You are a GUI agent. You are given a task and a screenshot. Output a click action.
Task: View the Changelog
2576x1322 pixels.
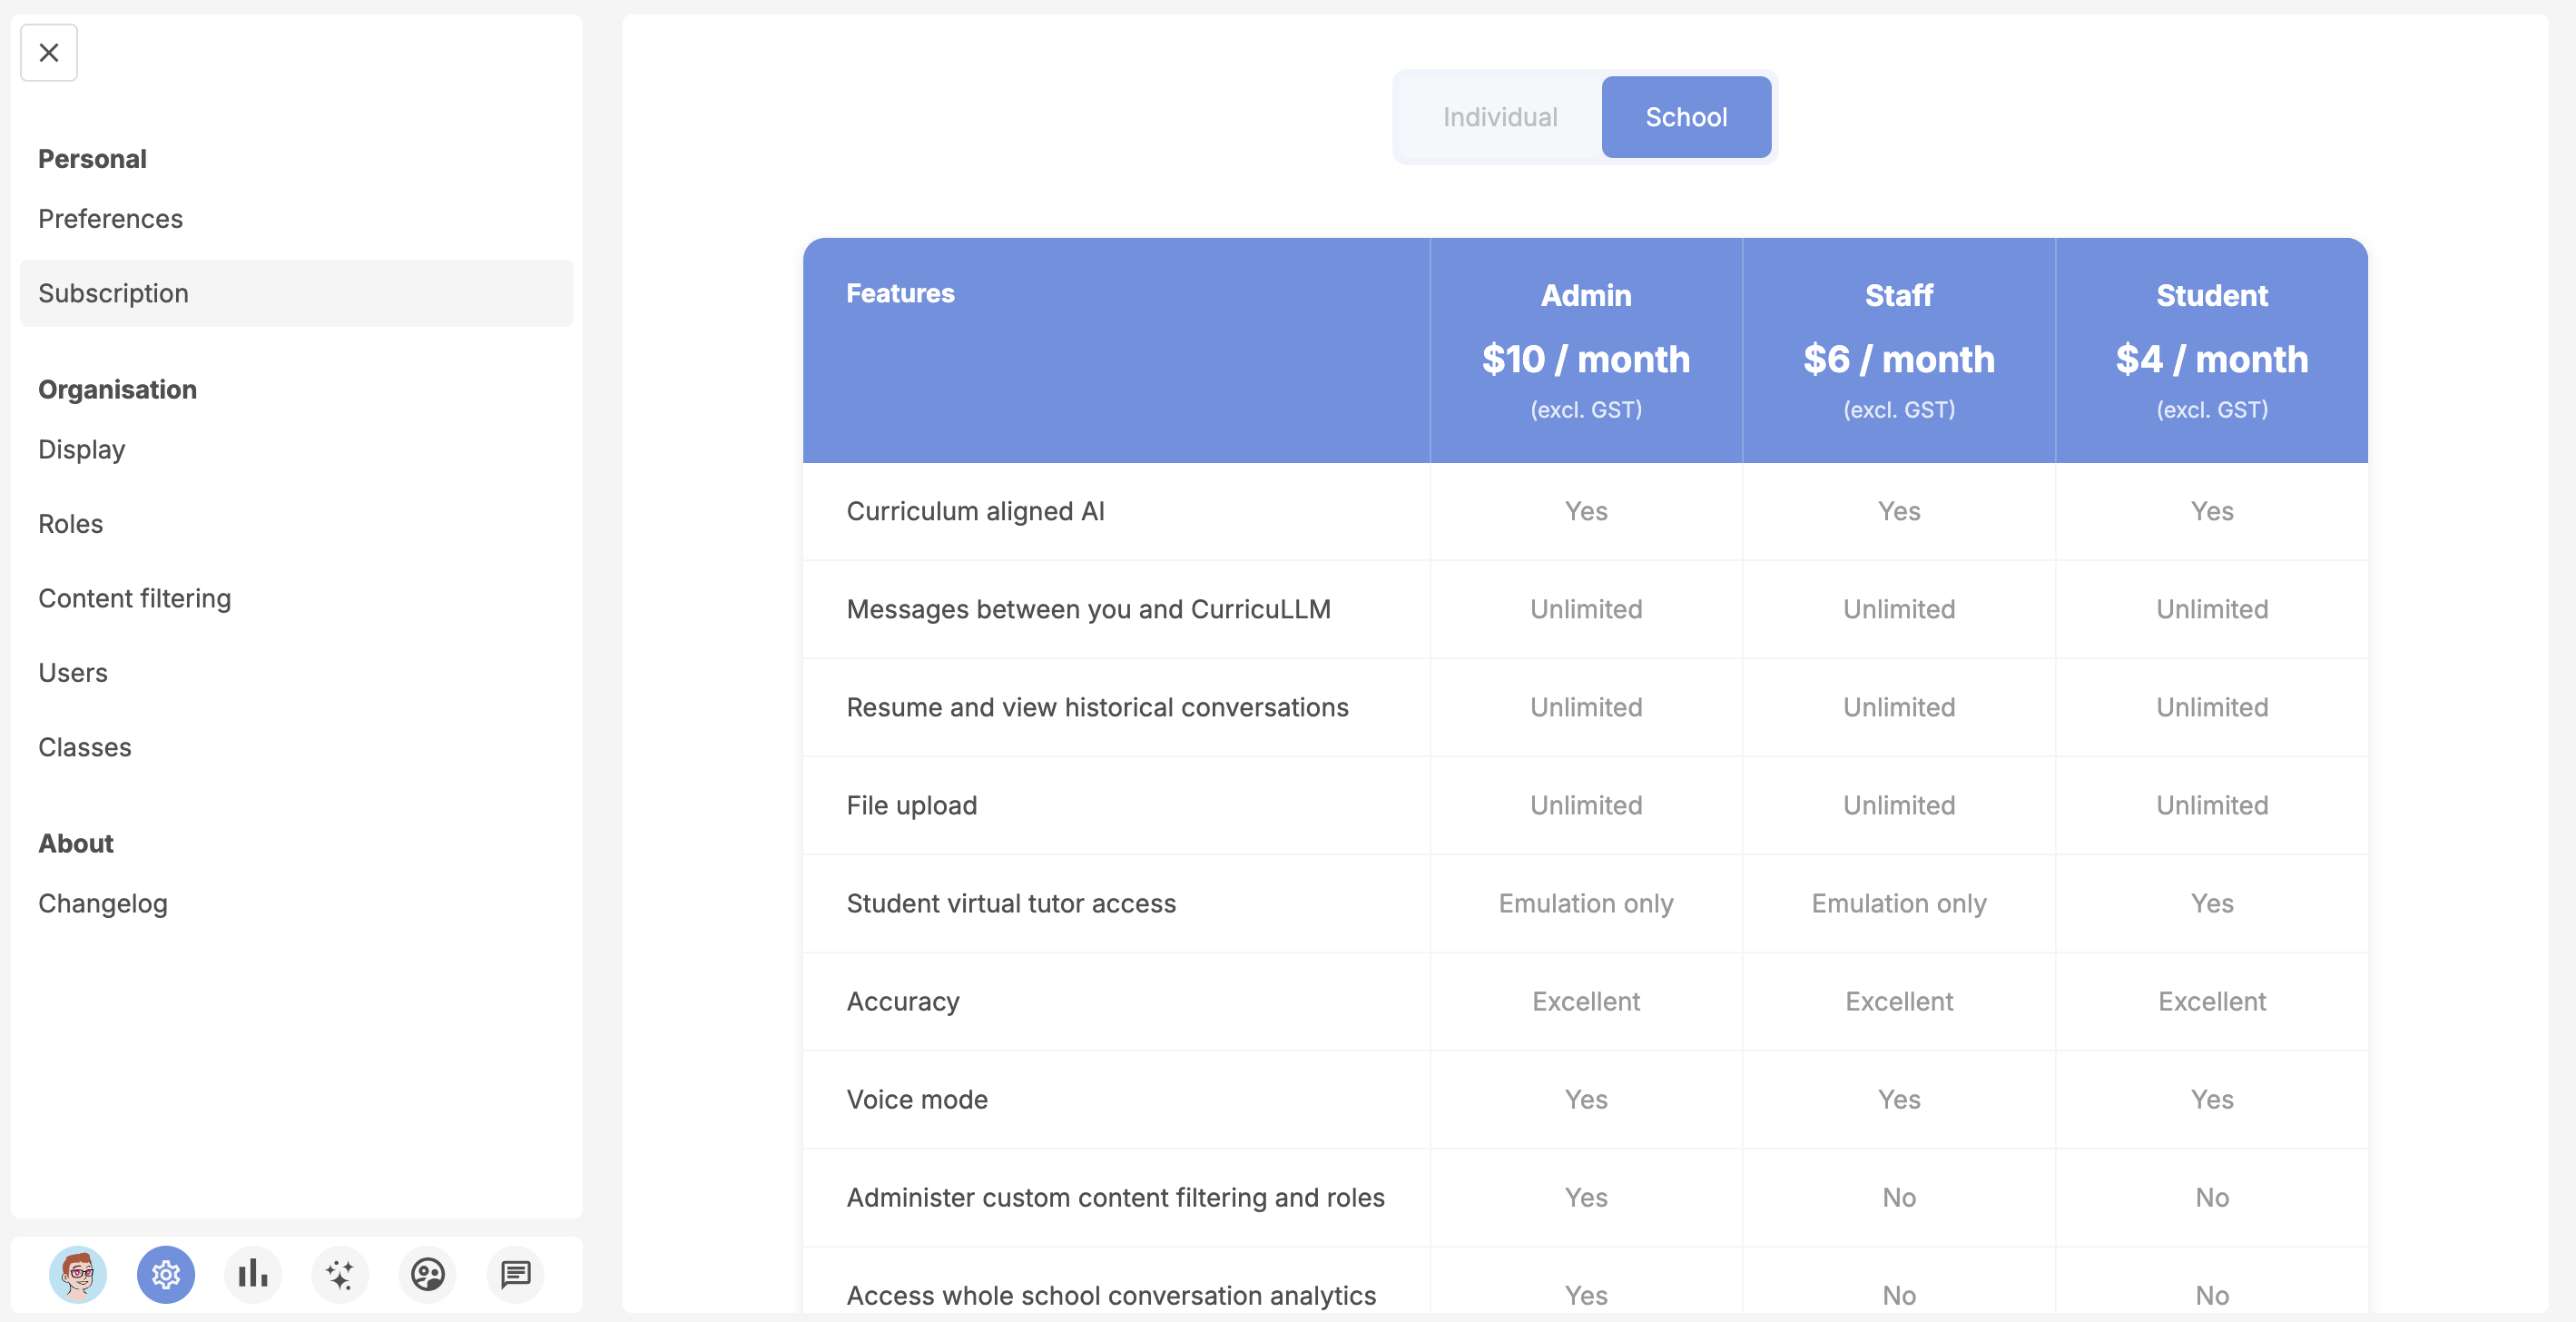102,903
